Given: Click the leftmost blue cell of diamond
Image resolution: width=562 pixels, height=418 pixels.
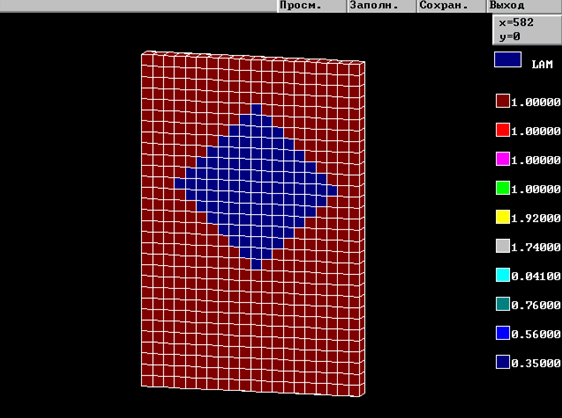Looking at the screenshot, I should (x=180, y=184).
